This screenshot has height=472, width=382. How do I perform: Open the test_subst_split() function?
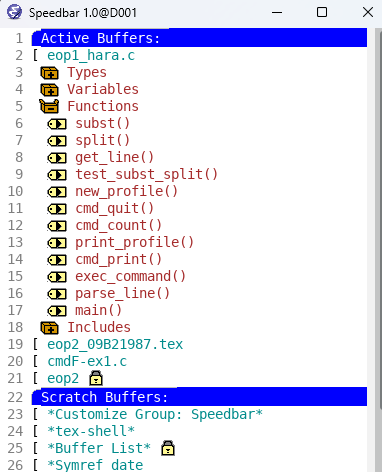tap(146, 174)
